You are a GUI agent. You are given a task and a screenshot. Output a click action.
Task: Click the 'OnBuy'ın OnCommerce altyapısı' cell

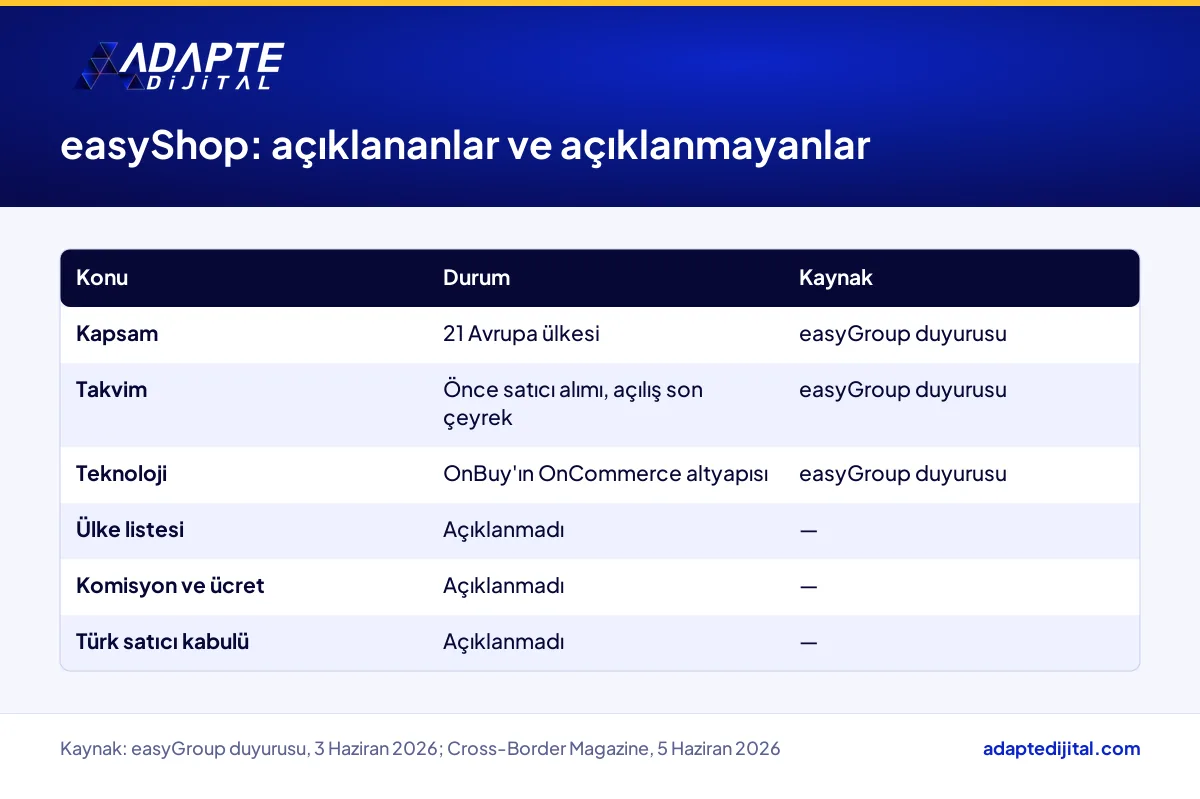coord(606,474)
